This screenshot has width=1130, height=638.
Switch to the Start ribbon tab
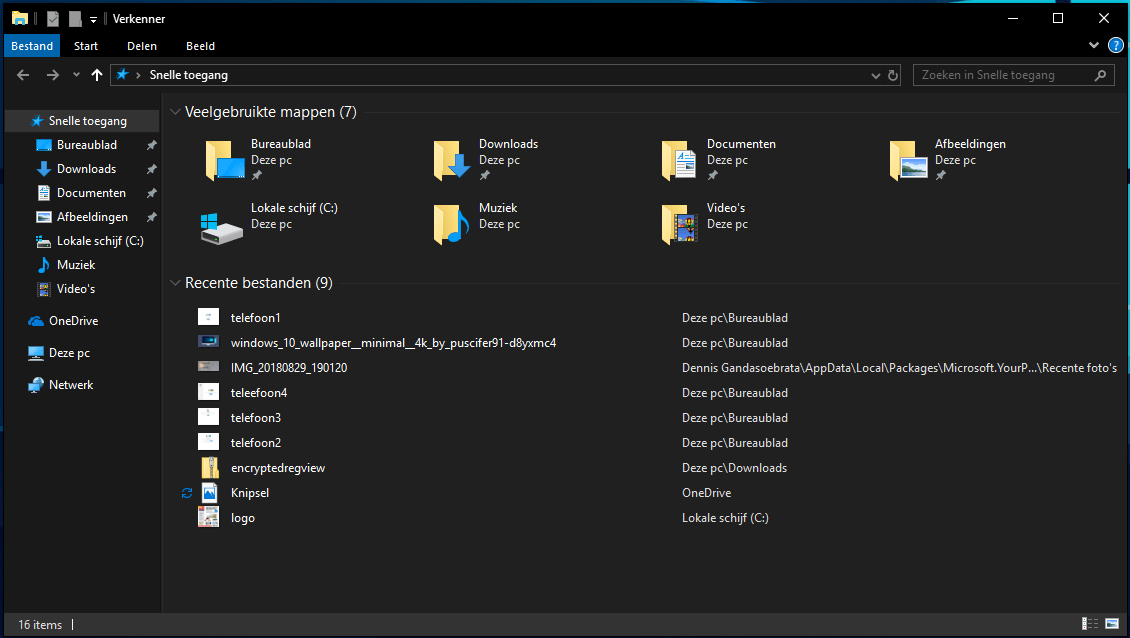tap(86, 46)
